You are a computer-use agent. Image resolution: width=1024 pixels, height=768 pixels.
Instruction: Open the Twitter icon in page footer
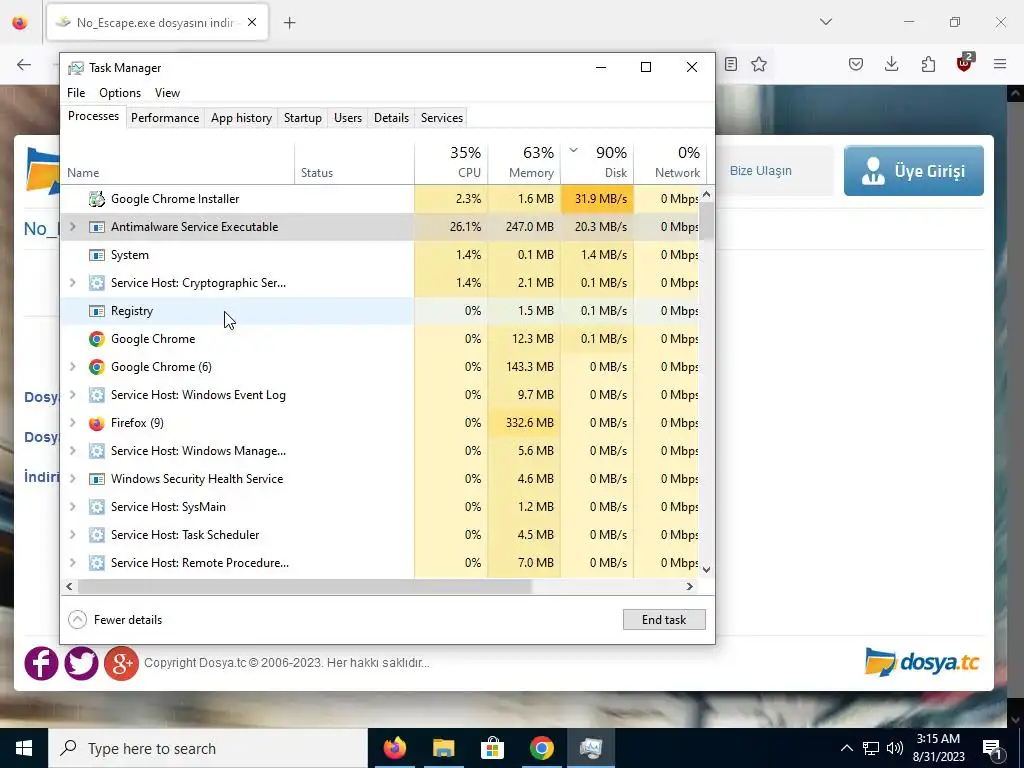pos(81,663)
